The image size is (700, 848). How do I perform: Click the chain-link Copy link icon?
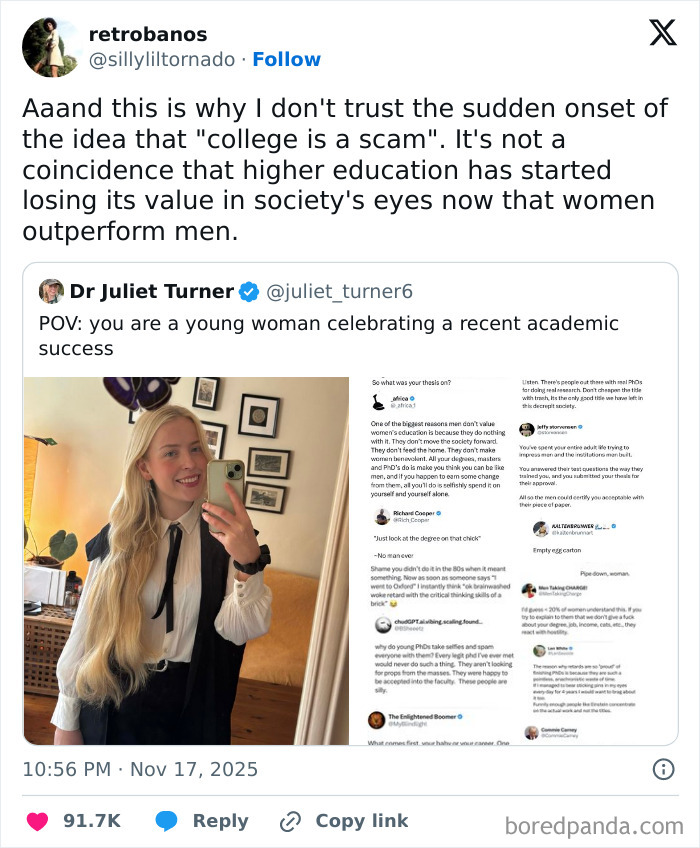288,820
